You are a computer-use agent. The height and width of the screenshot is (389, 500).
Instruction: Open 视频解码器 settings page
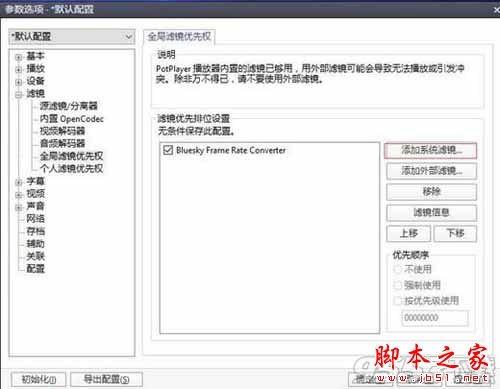[62, 131]
